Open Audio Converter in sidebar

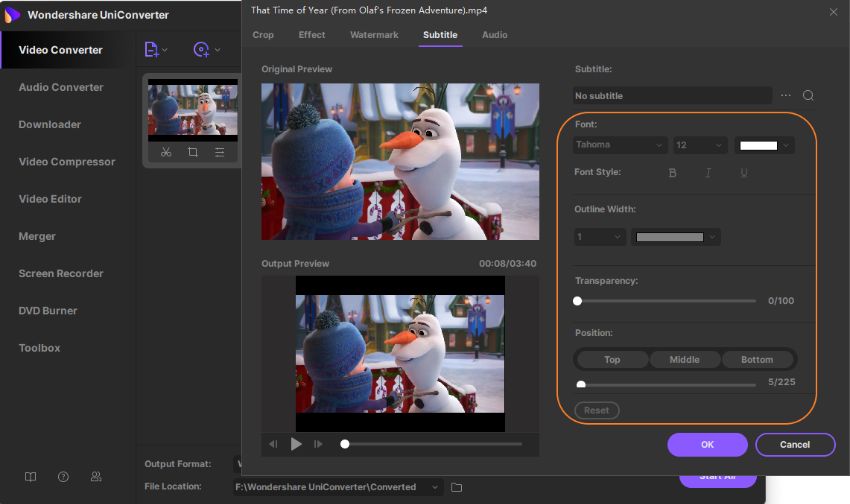(61, 87)
